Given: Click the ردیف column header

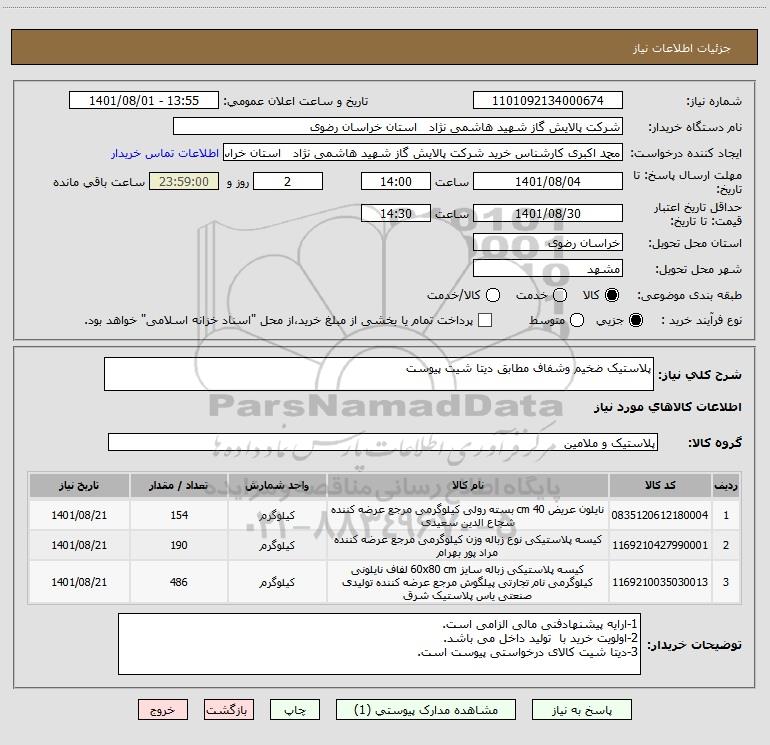Looking at the screenshot, I should click(x=726, y=485).
